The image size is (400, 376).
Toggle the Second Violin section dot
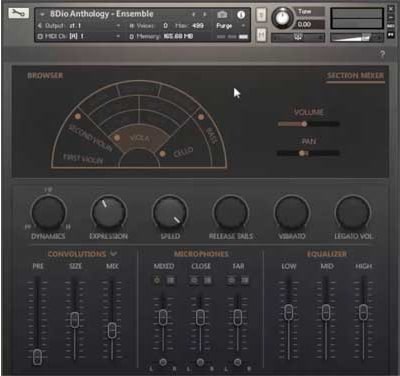(78, 116)
